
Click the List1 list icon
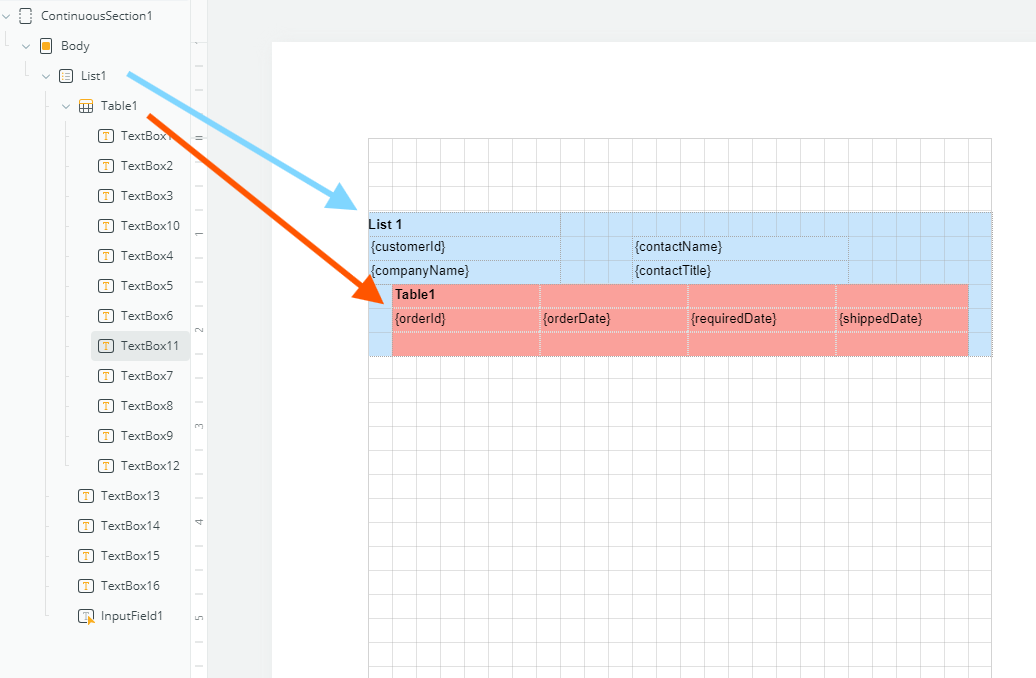pos(66,75)
